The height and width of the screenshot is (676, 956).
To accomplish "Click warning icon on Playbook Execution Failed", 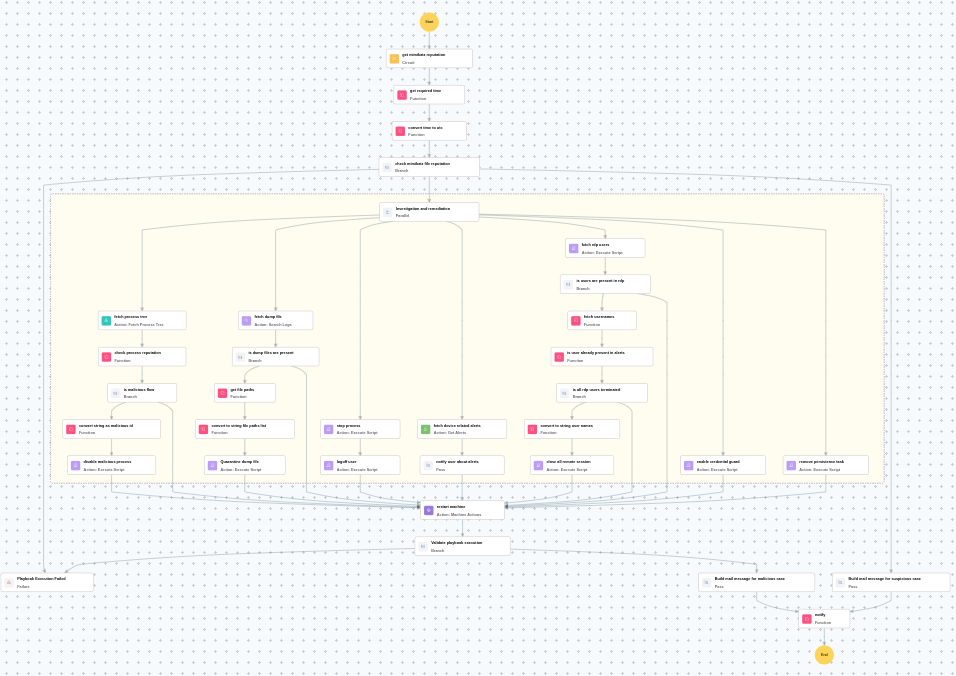I will (9, 583).
